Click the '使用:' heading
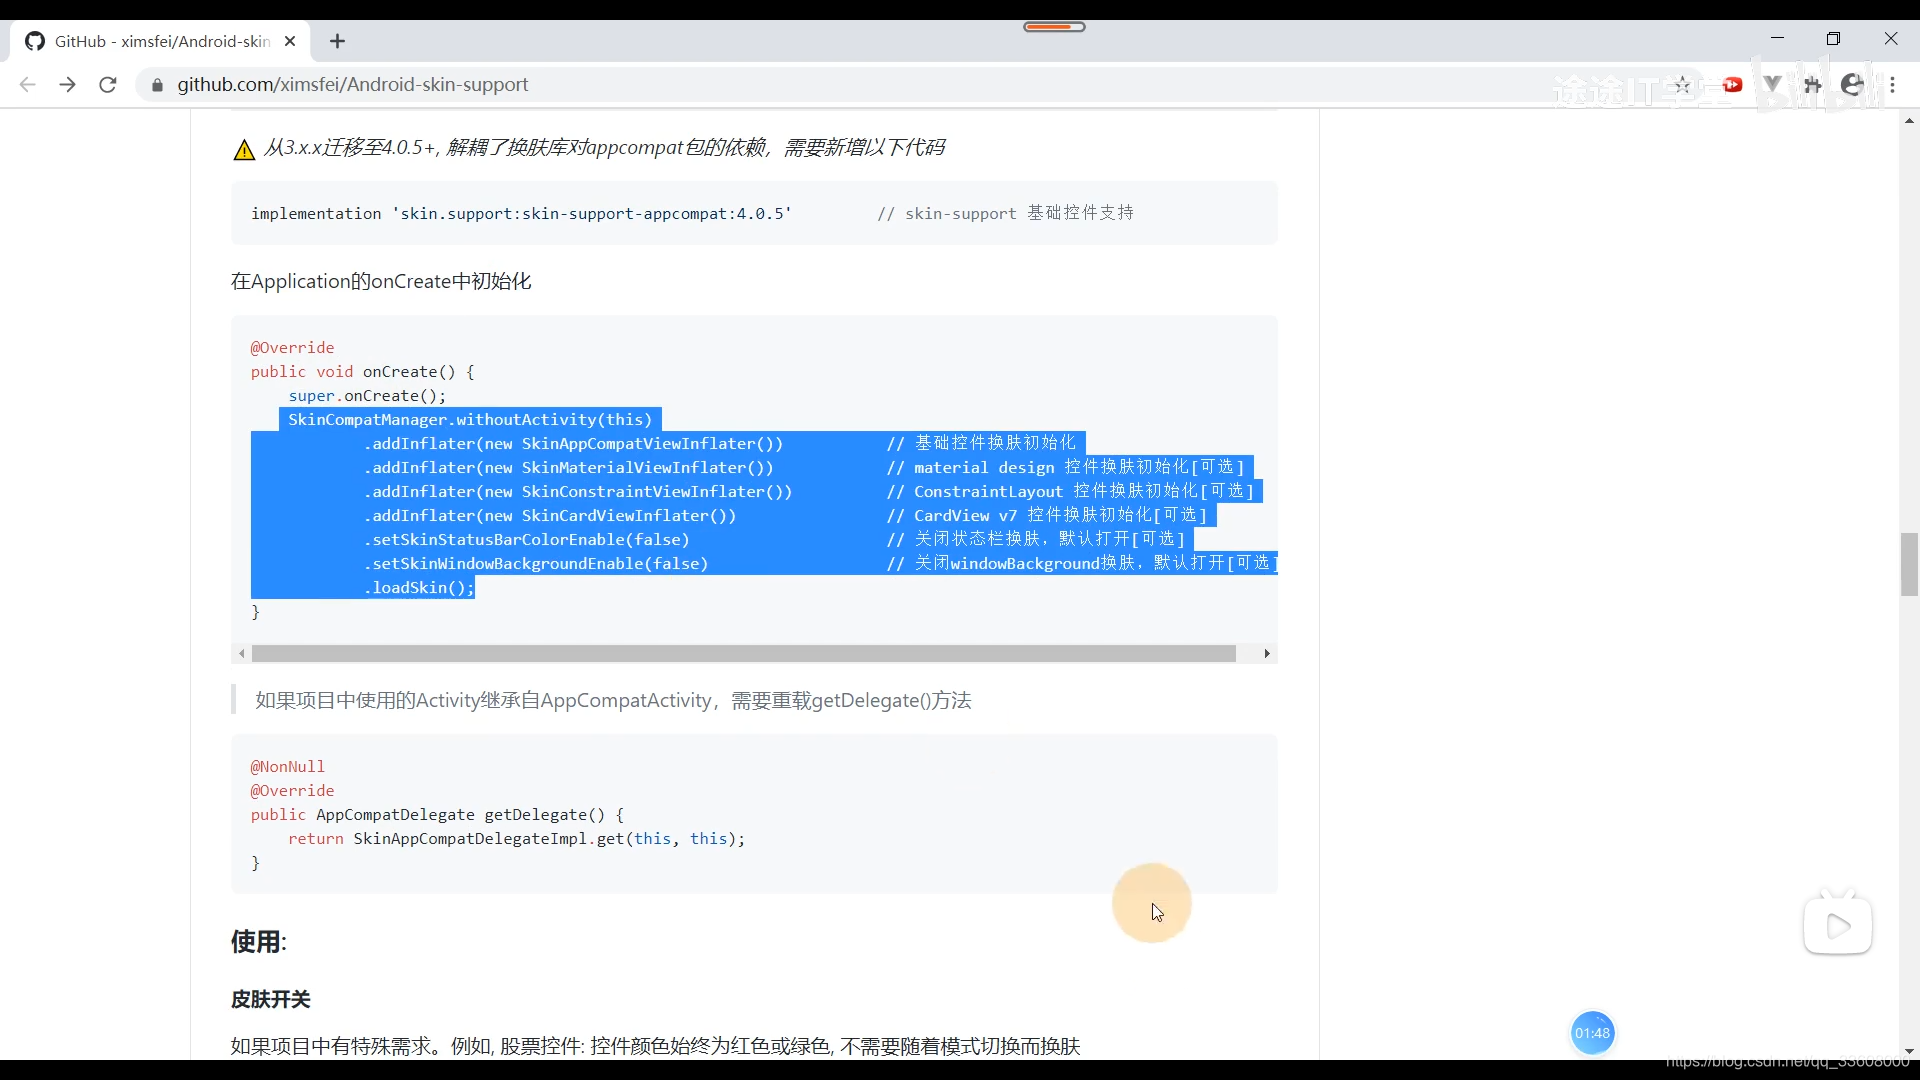Viewport: 1920px width, 1080px height. click(259, 942)
